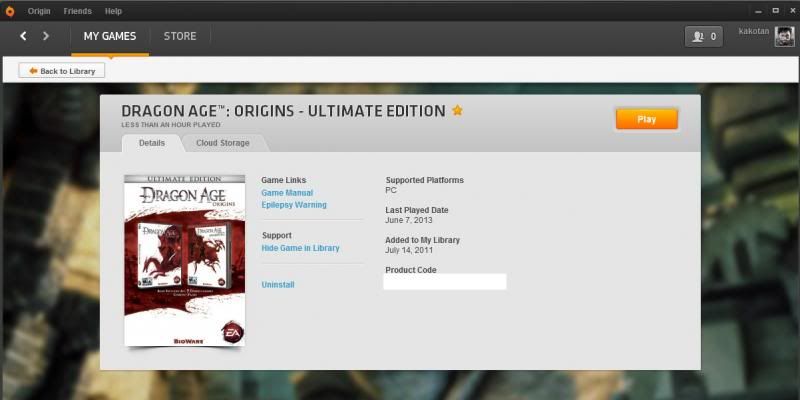Open the Epilepsy Warning link
The width and height of the screenshot is (800, 400).
294,205
